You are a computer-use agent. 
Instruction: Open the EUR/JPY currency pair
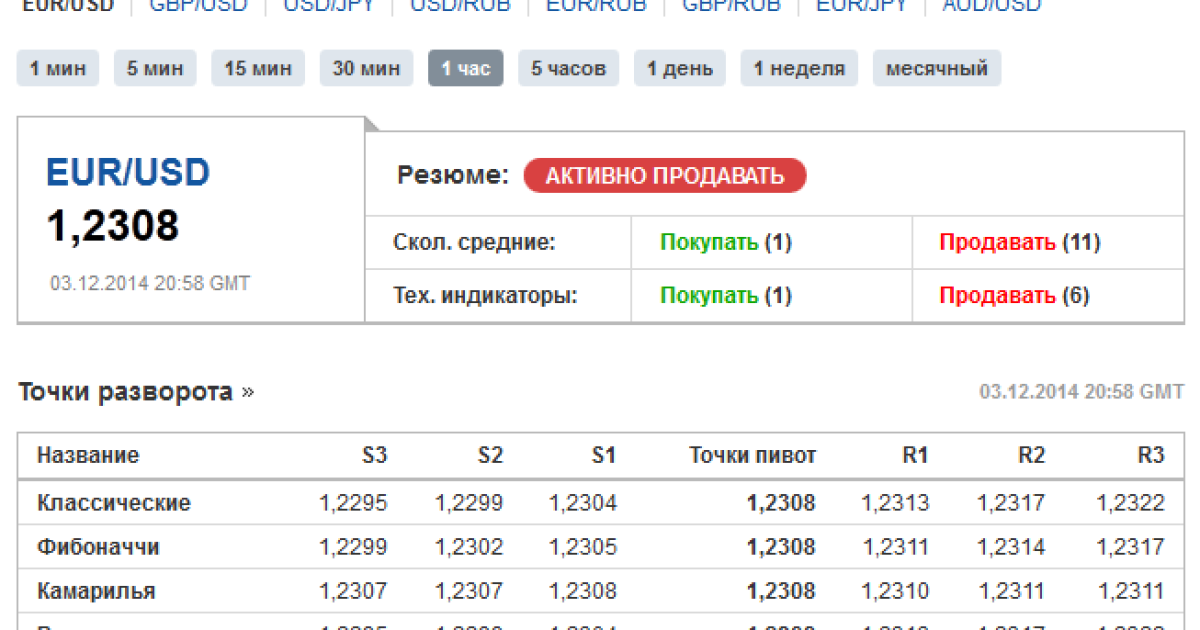tap(861, 6)
